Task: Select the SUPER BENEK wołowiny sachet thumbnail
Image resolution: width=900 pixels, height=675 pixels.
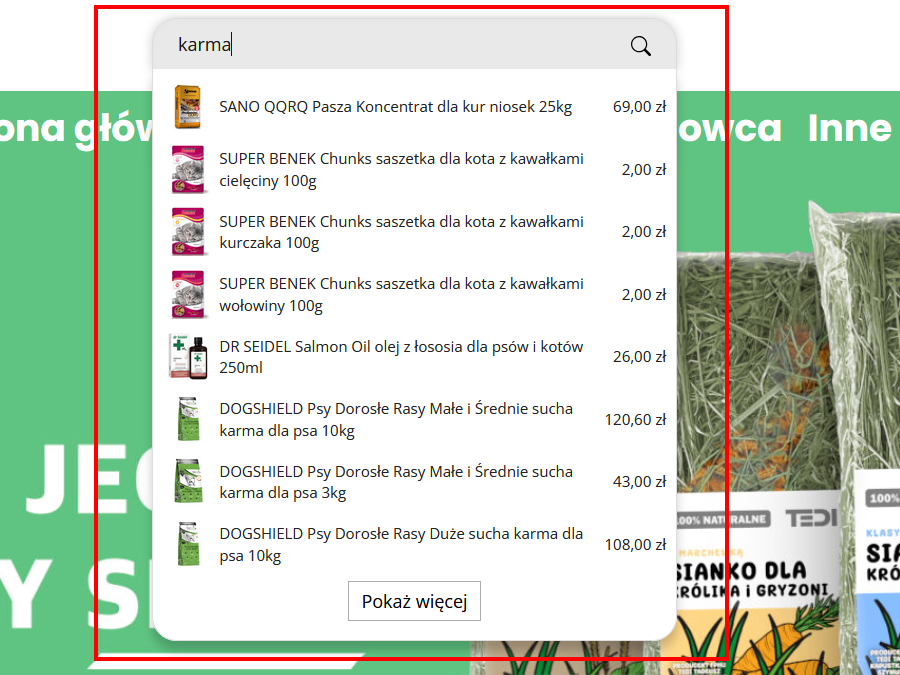Action: click(x=188, y=294)
